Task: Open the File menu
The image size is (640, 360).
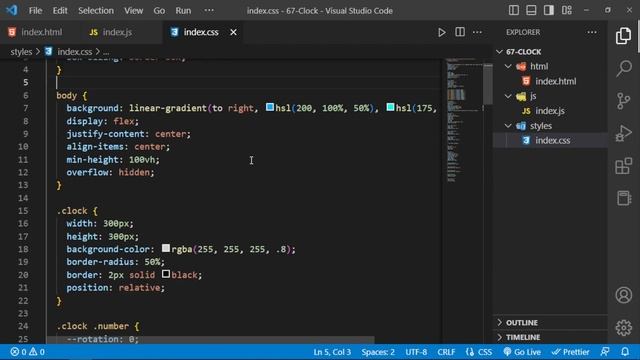Action: (35, 11)
